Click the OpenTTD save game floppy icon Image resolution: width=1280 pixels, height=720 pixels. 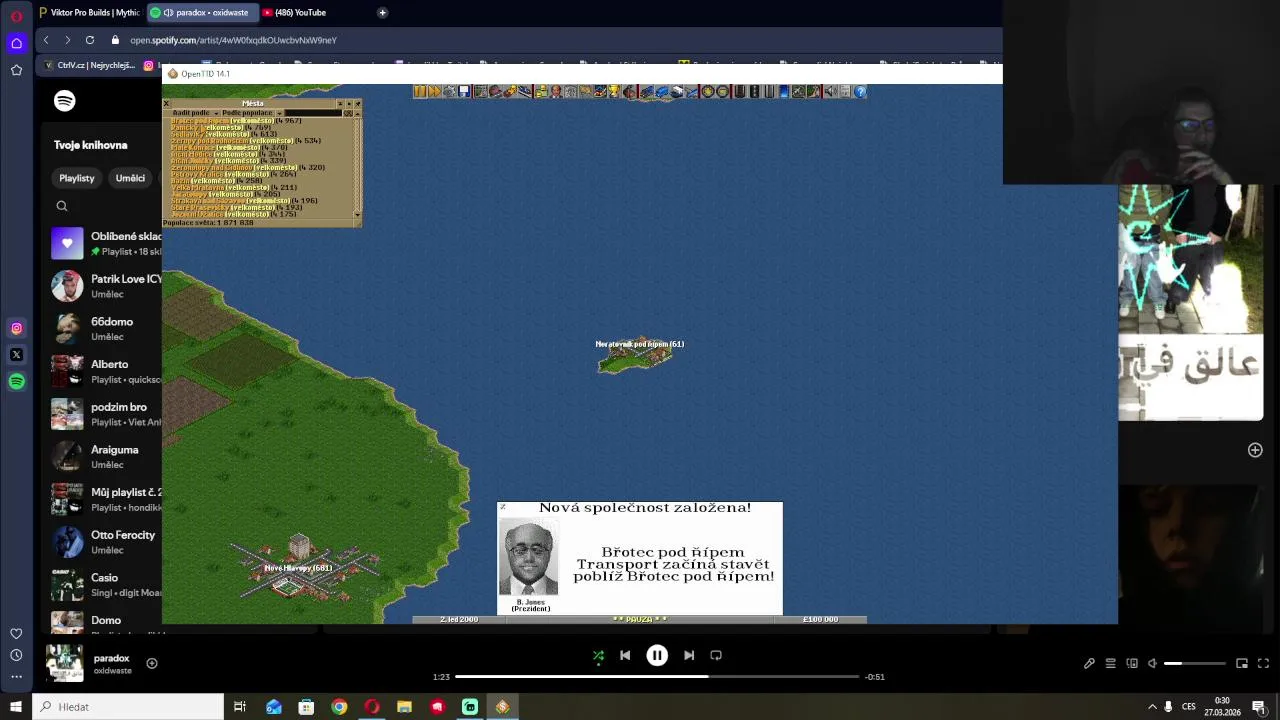click(464, 91)
